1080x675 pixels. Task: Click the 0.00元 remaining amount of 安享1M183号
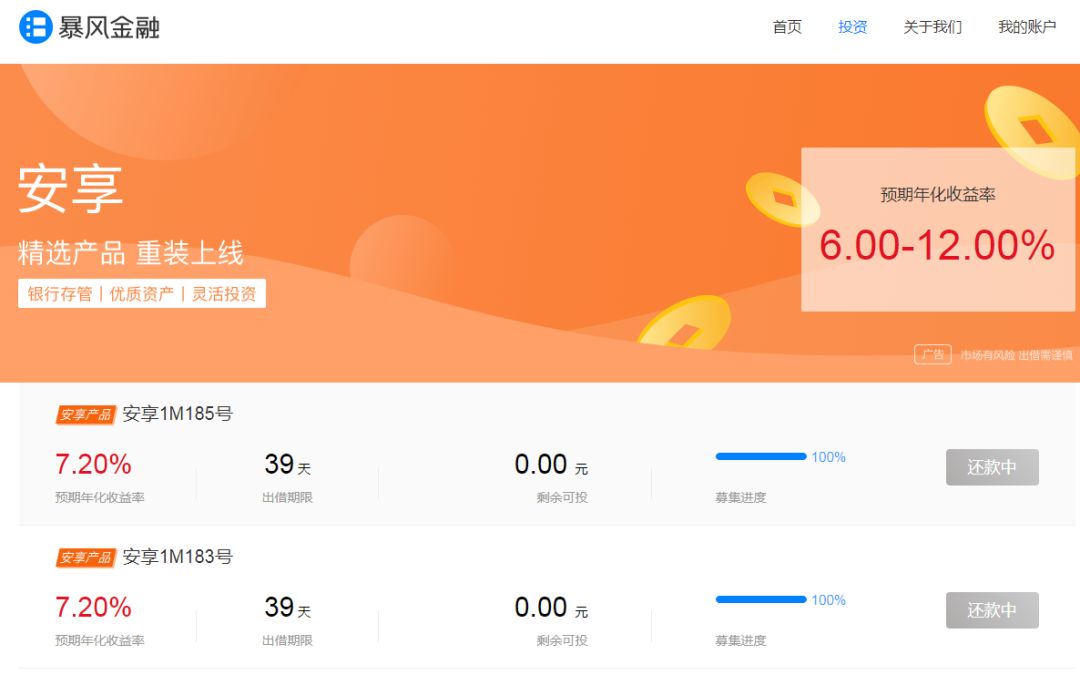[551, 608]
